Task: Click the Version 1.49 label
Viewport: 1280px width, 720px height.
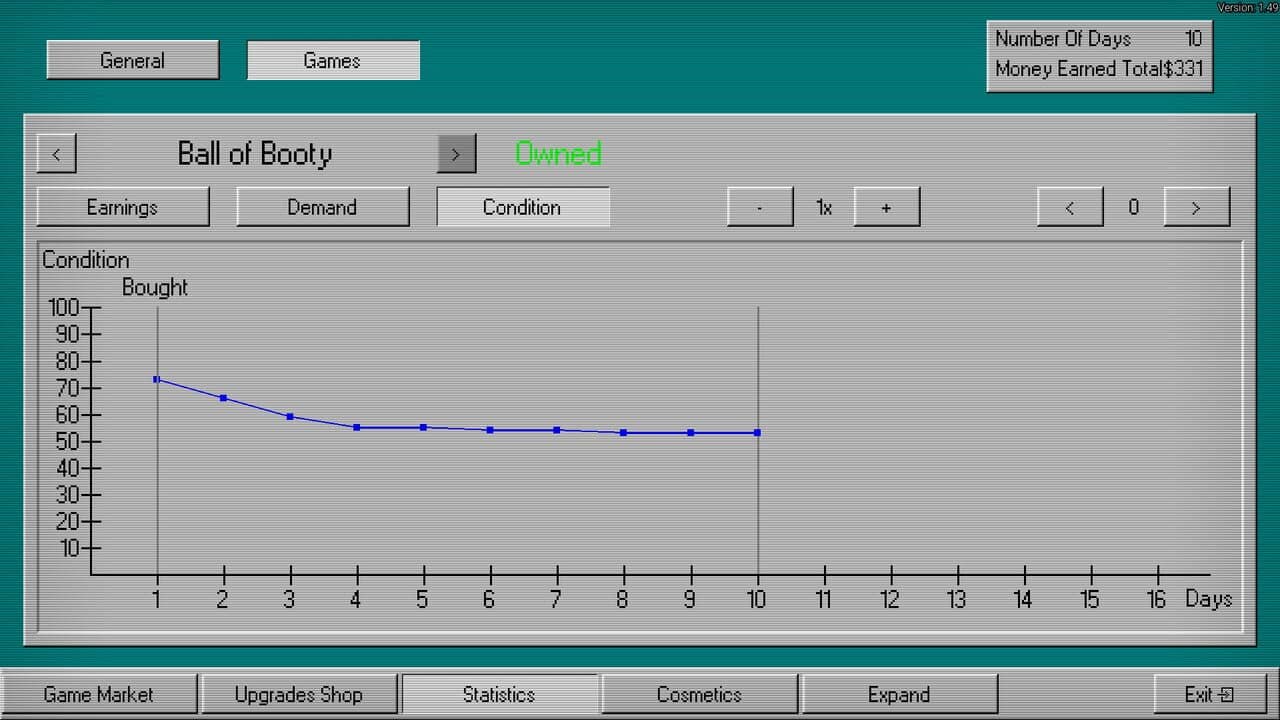Action: coord(1247,7)
